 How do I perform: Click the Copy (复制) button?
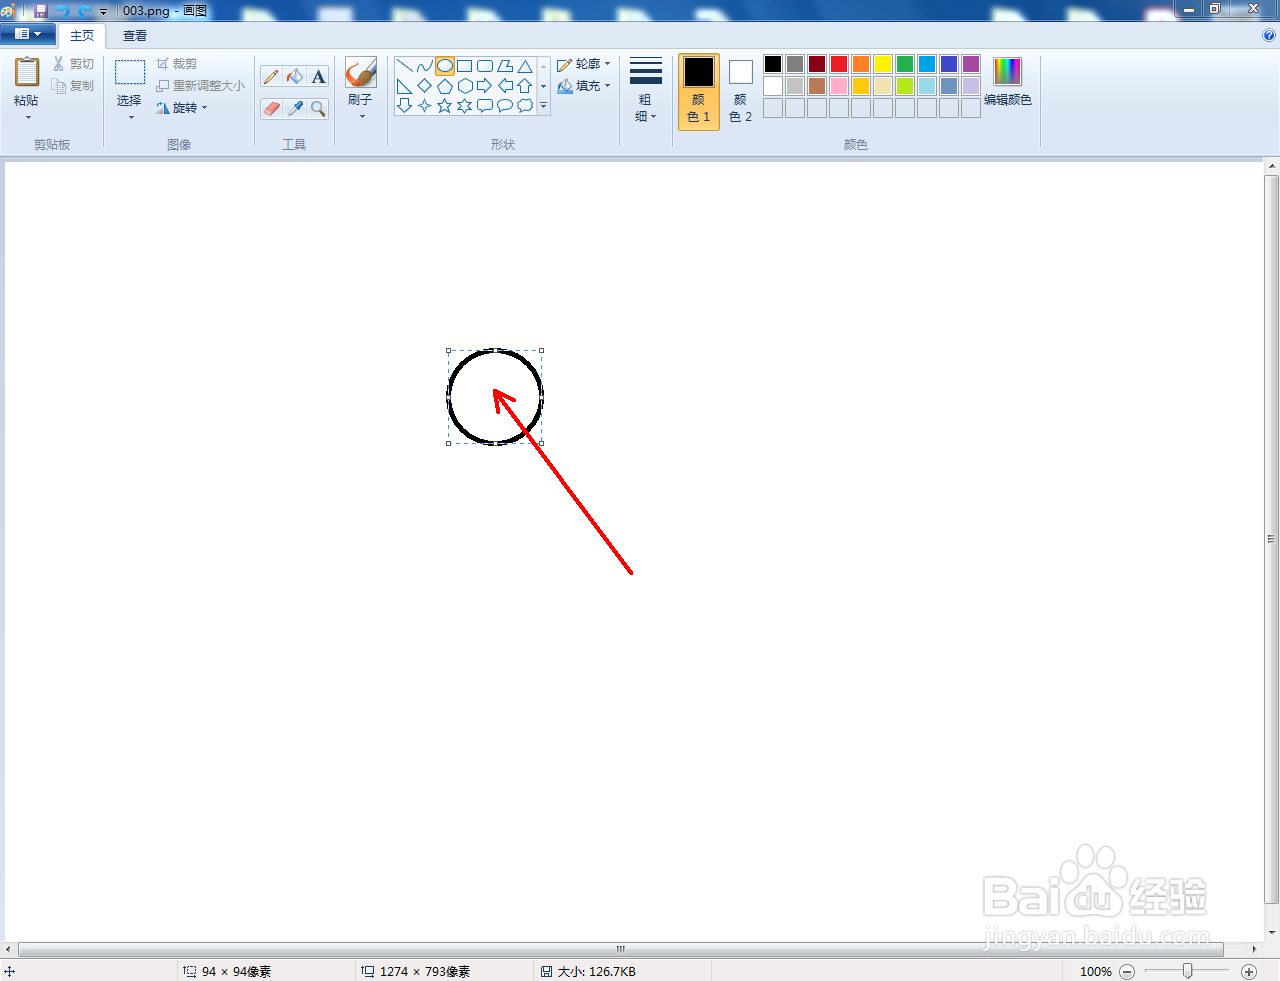(74, 86)
